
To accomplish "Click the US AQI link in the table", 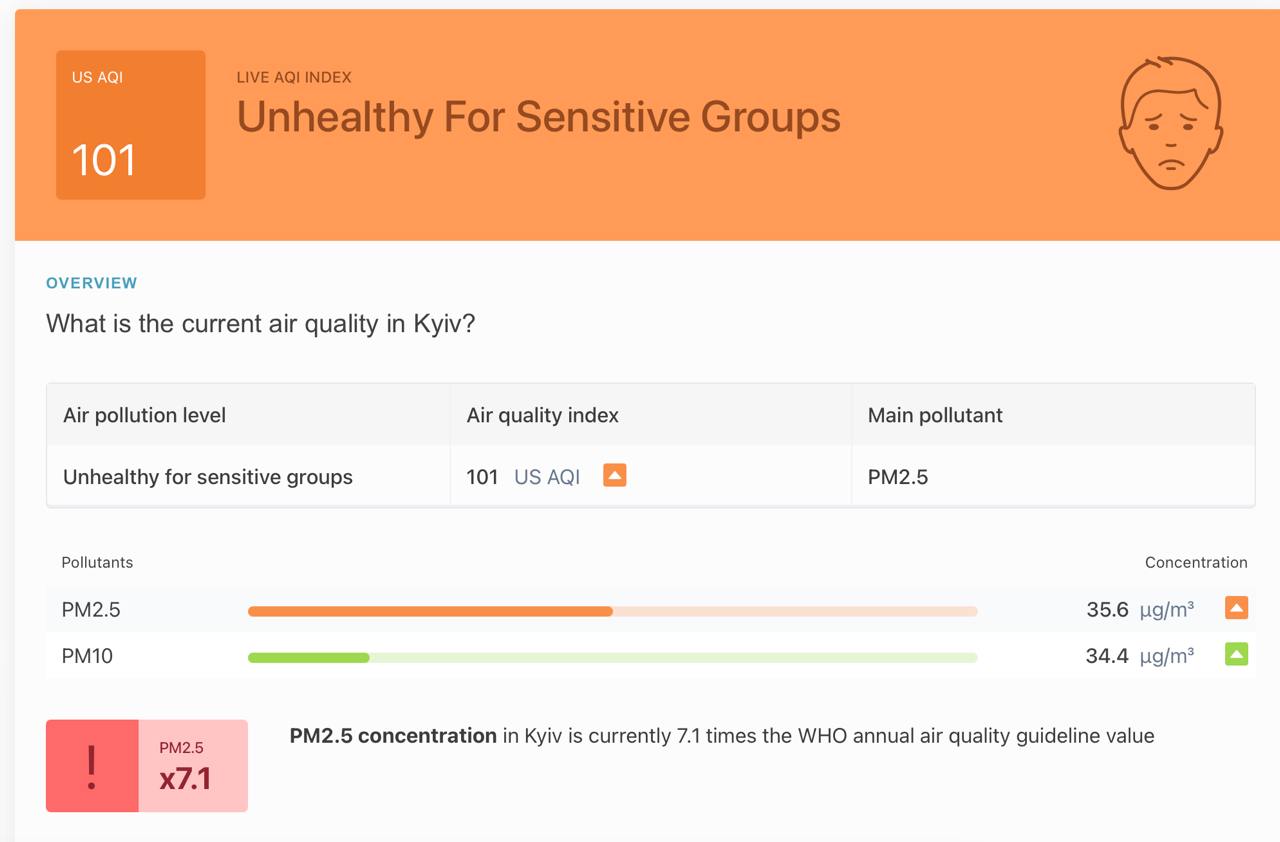I will 547,477.
